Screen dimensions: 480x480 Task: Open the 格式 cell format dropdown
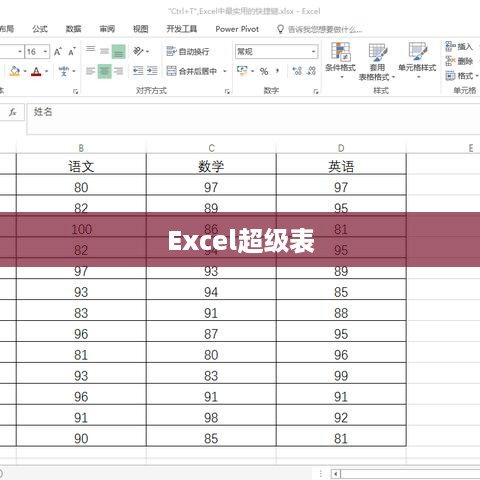(462, 76)
